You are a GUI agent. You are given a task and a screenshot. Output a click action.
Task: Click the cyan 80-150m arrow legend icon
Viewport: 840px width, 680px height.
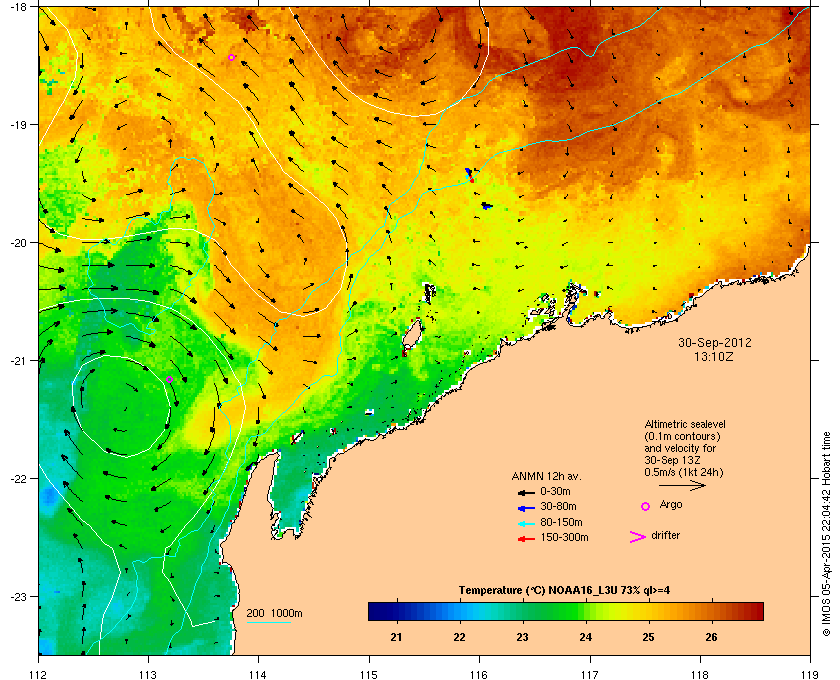click(x=526, y=523)
